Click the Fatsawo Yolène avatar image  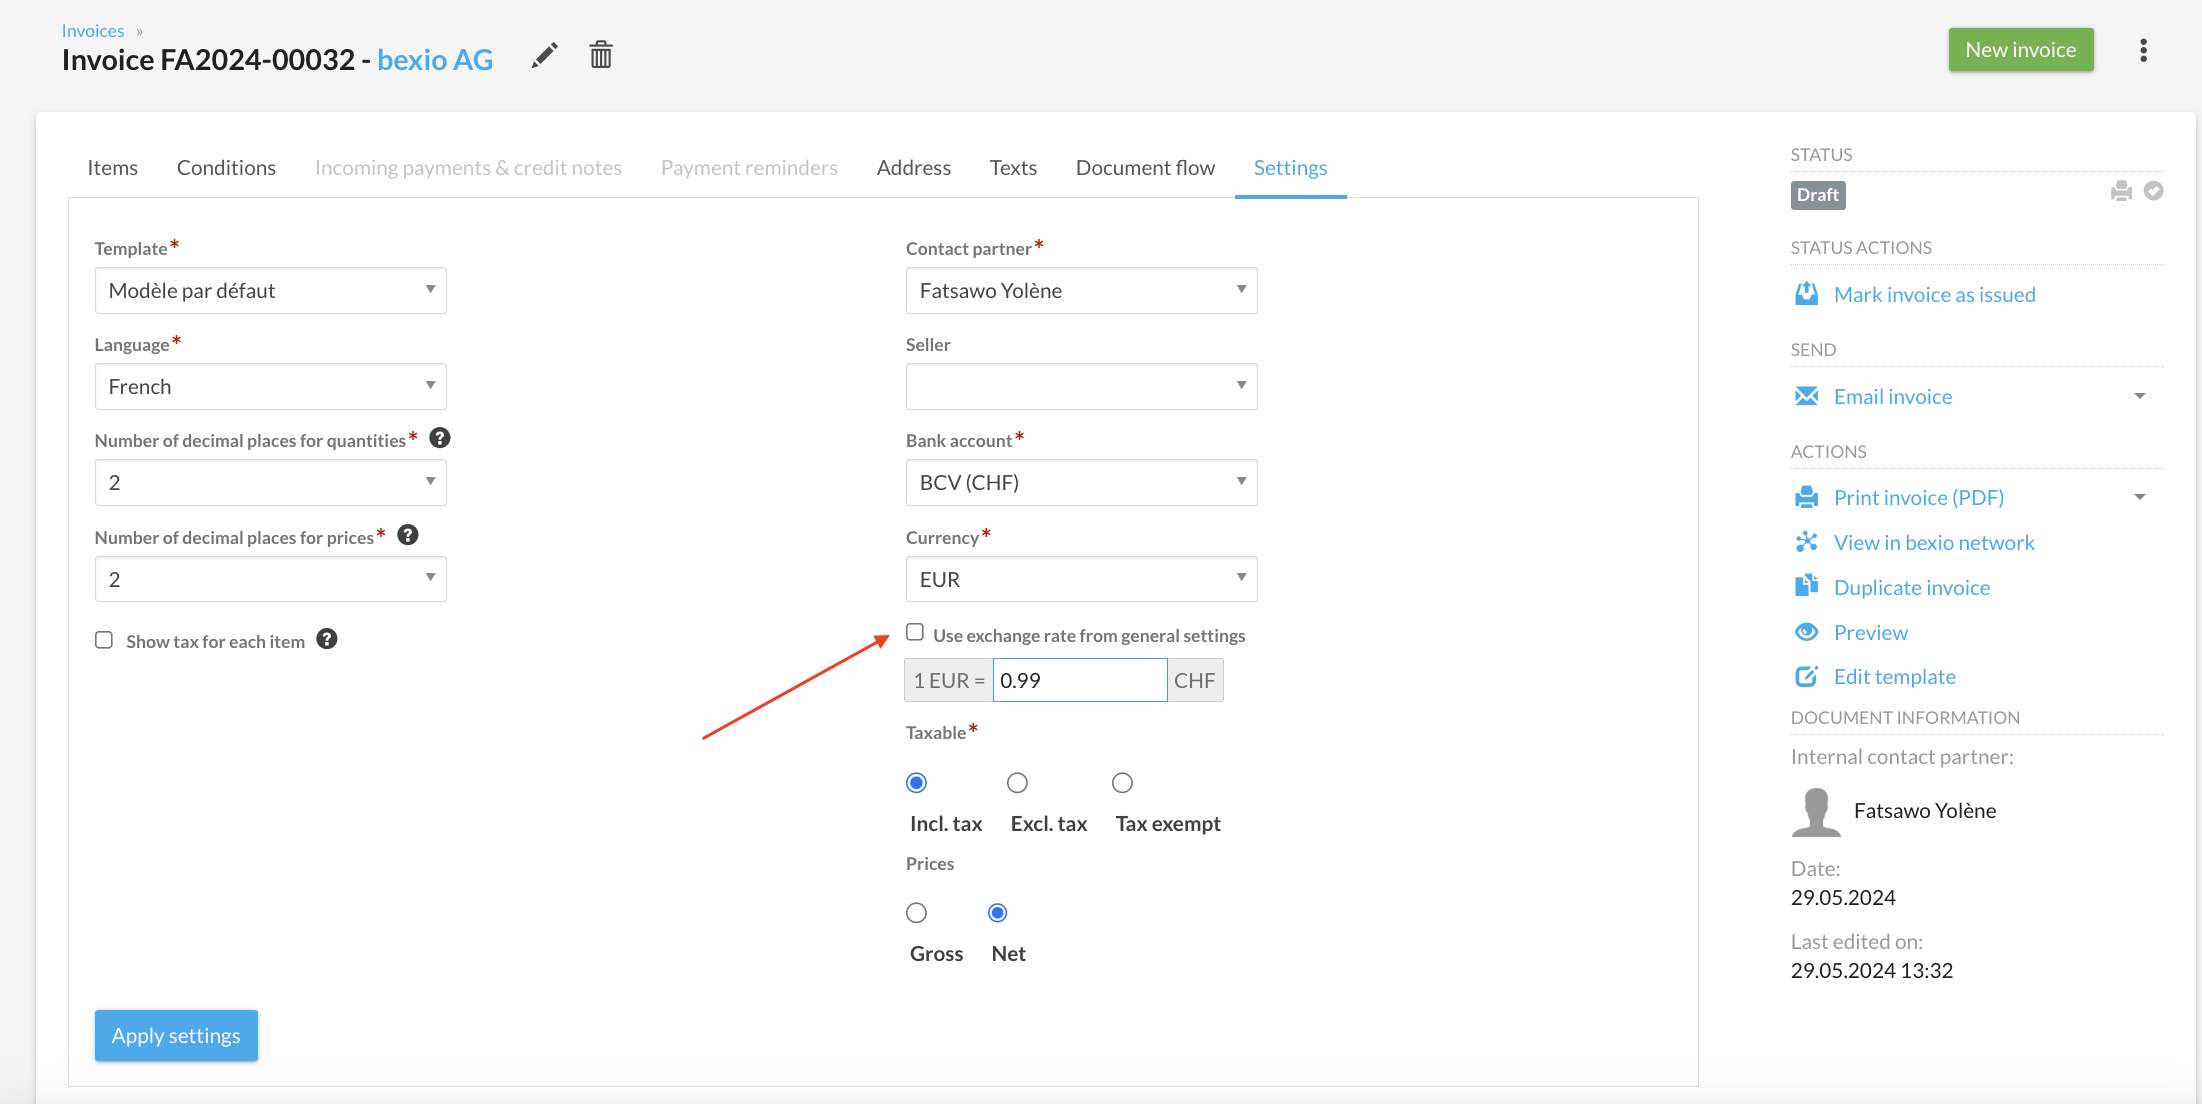click(1816, 811)
